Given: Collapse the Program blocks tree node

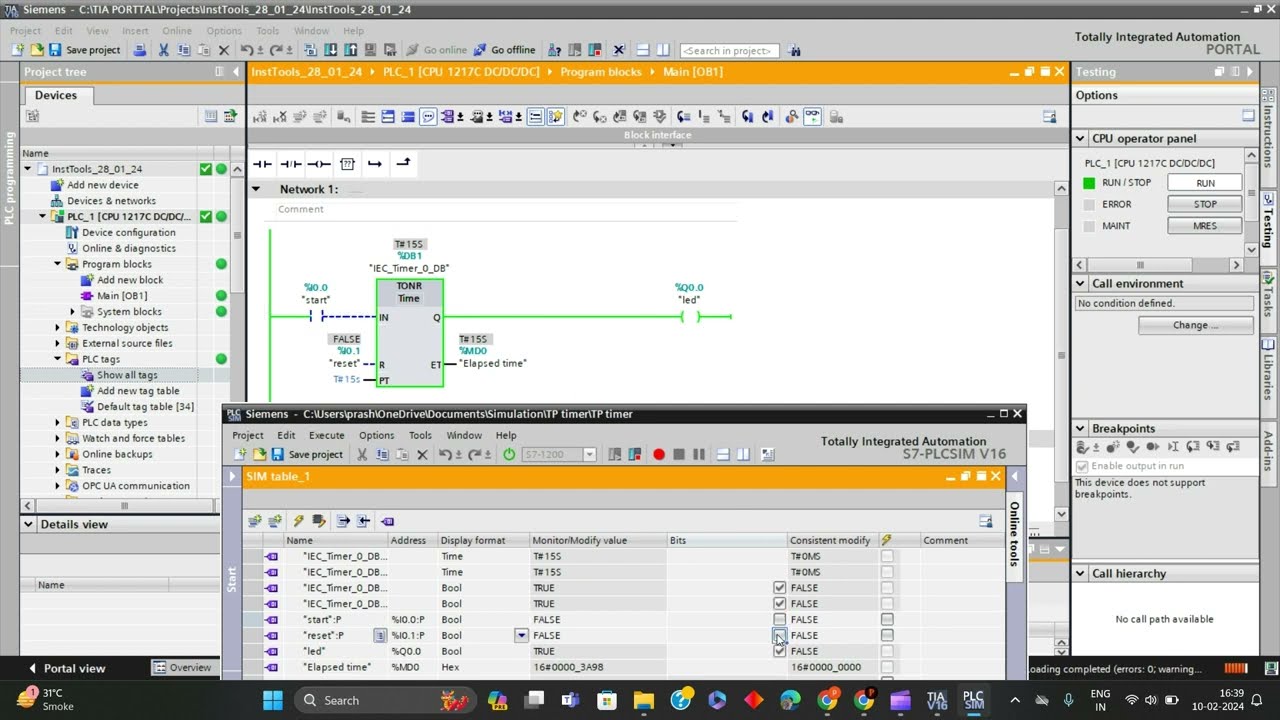Looking at the screenshot, I should click(x=58, y=264).
